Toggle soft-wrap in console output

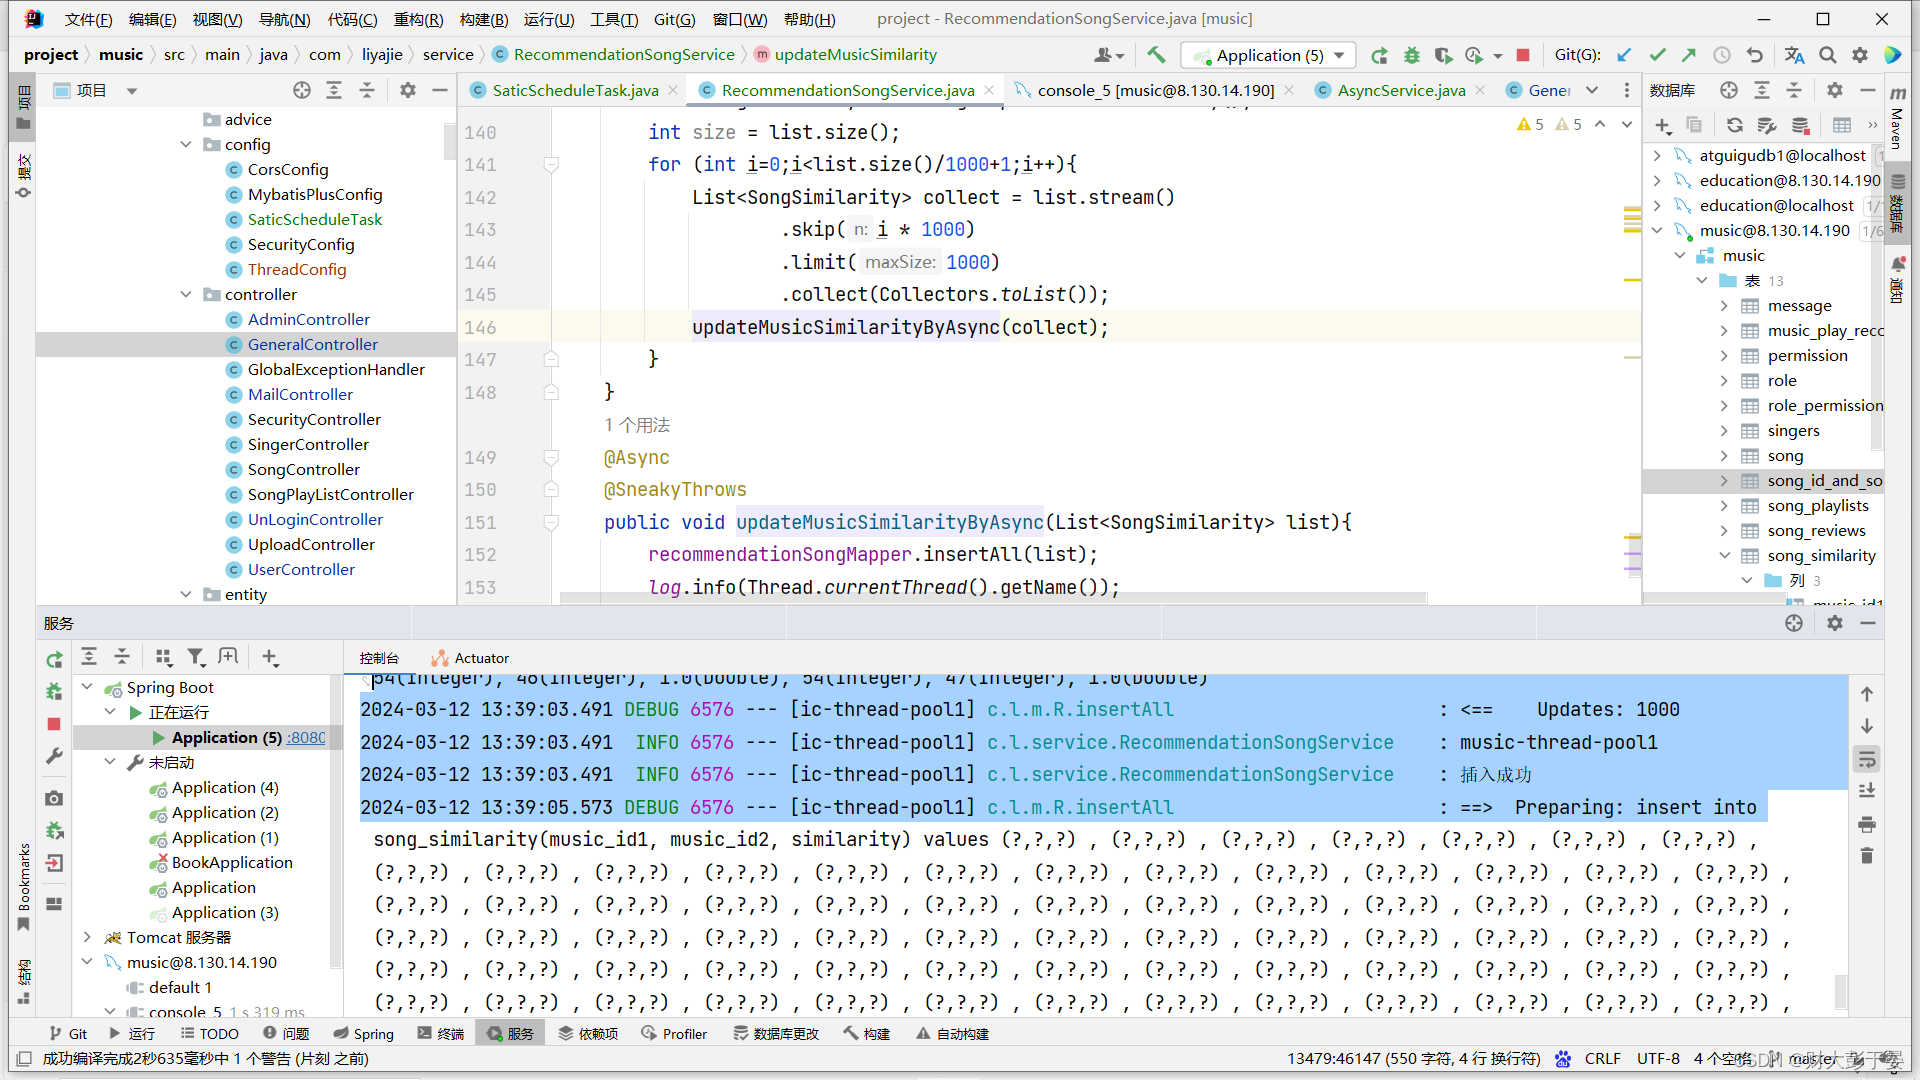(1866, 760)
